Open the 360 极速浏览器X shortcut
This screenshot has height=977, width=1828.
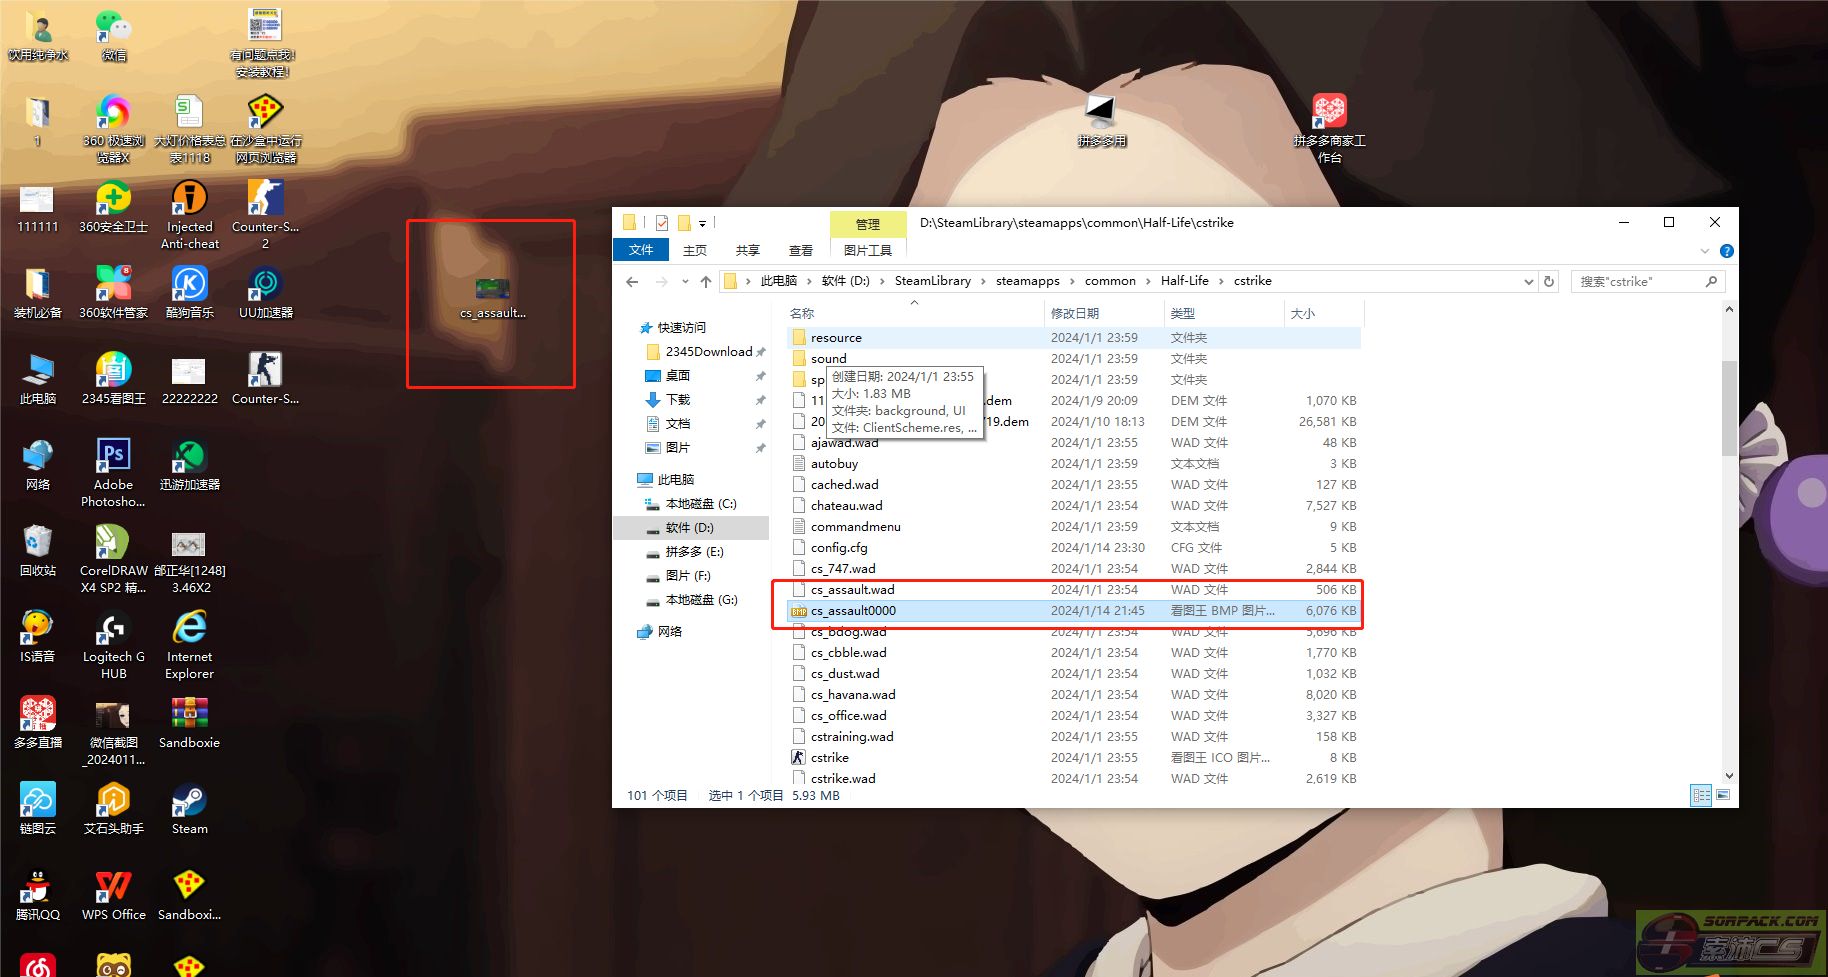pos(113,129)
